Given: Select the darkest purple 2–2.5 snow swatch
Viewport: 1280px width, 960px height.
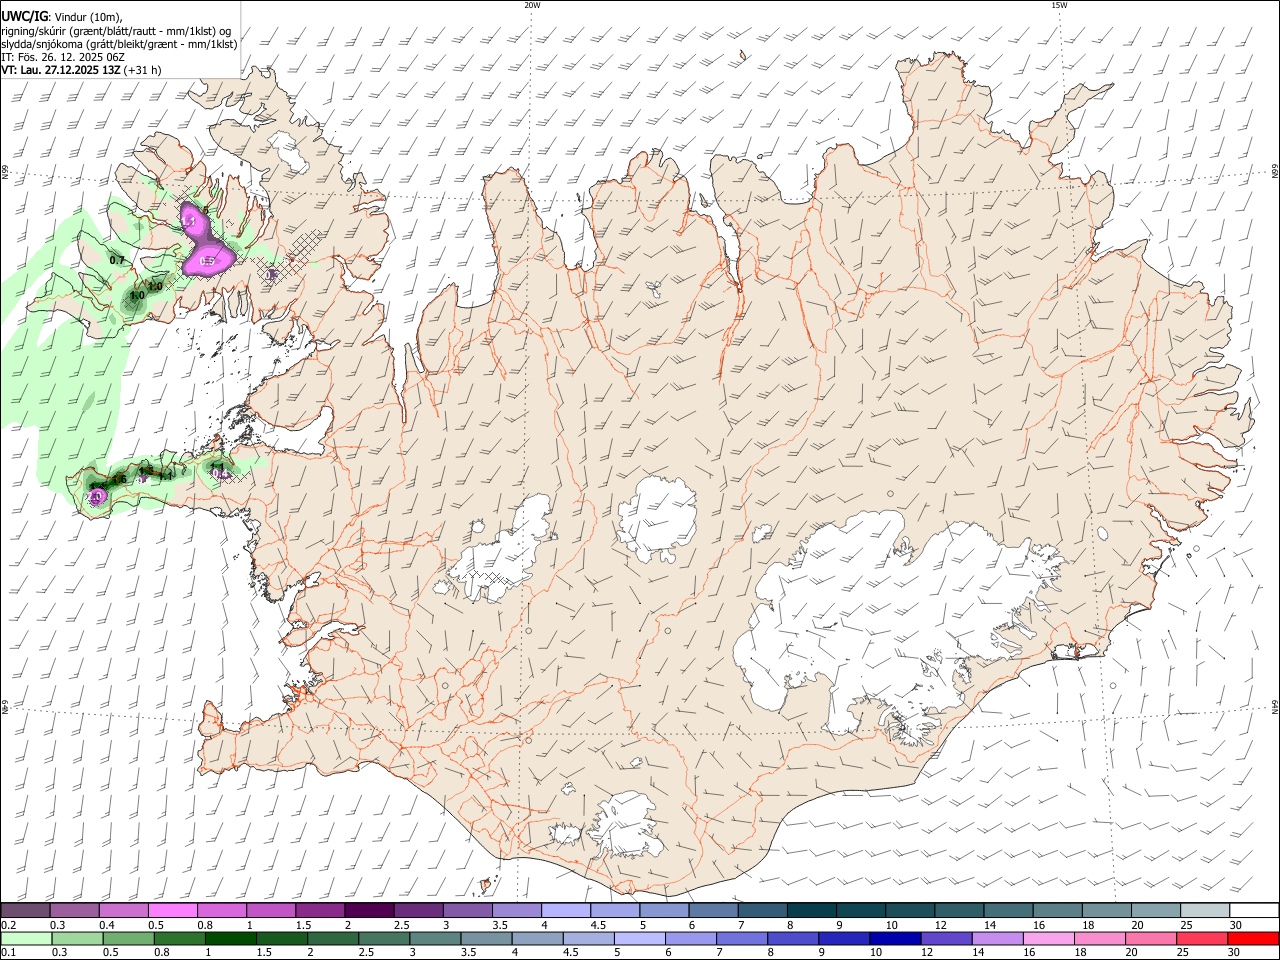Looking at the screenshot, I should click(368, 911).
